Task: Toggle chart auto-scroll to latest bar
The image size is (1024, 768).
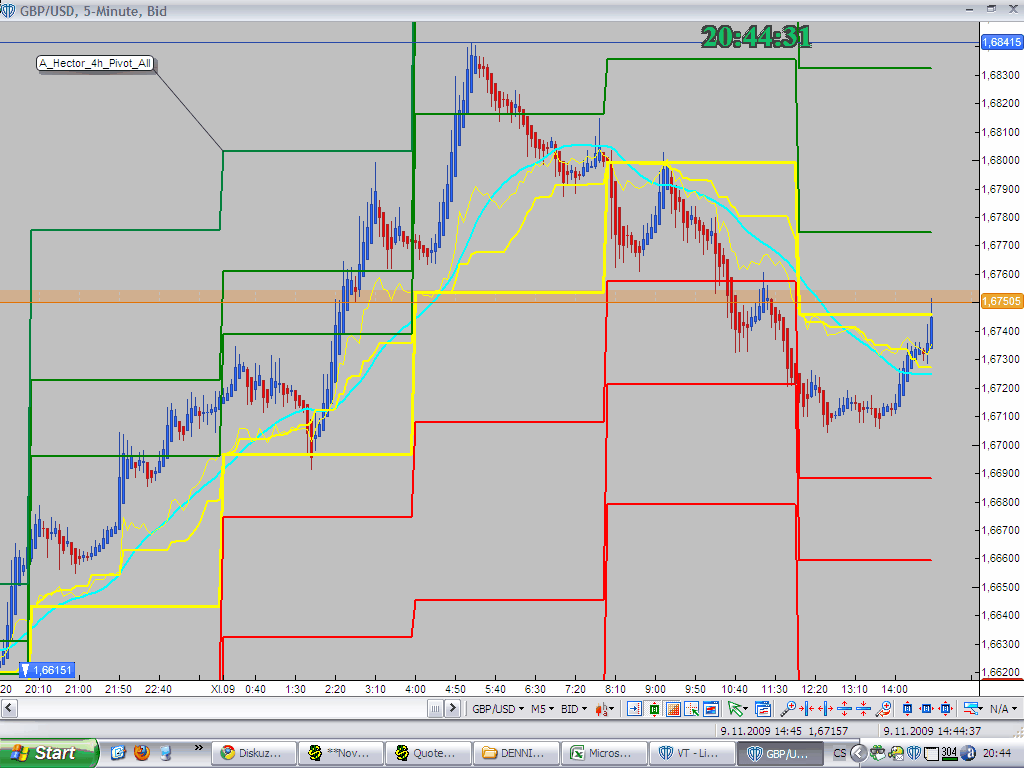Action: pyautogui.click(x=634, y=709)
